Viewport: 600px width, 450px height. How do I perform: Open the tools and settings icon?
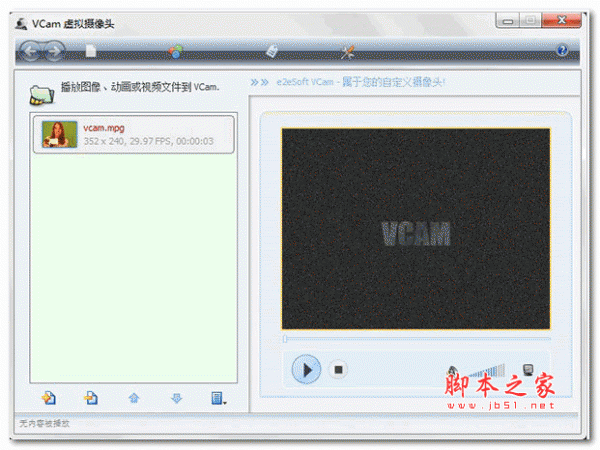(x=347, y=52)
